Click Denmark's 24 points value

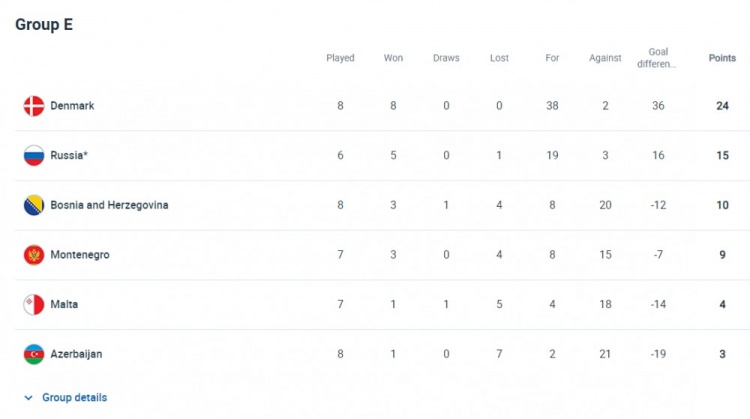coord(721,106)
